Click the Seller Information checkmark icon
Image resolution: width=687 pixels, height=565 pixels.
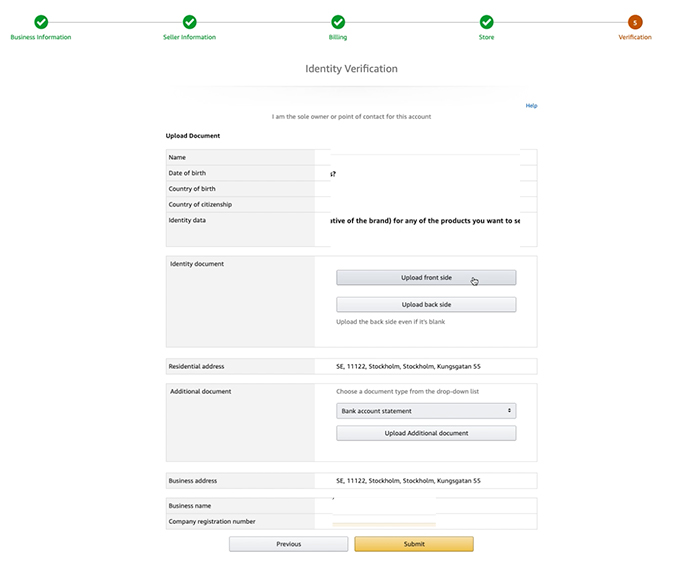click(189, 22)
